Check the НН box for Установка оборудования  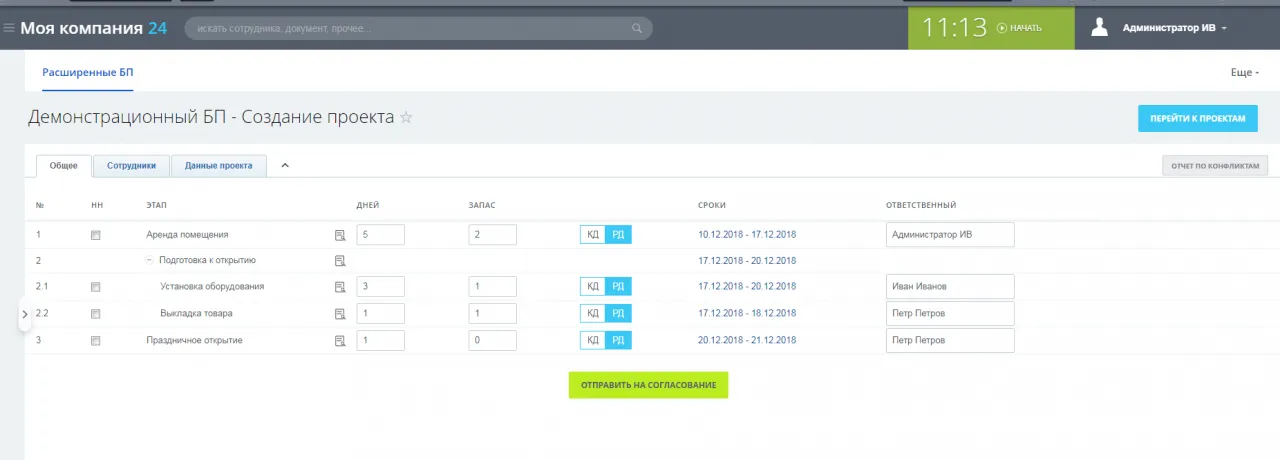coord(96,287)
